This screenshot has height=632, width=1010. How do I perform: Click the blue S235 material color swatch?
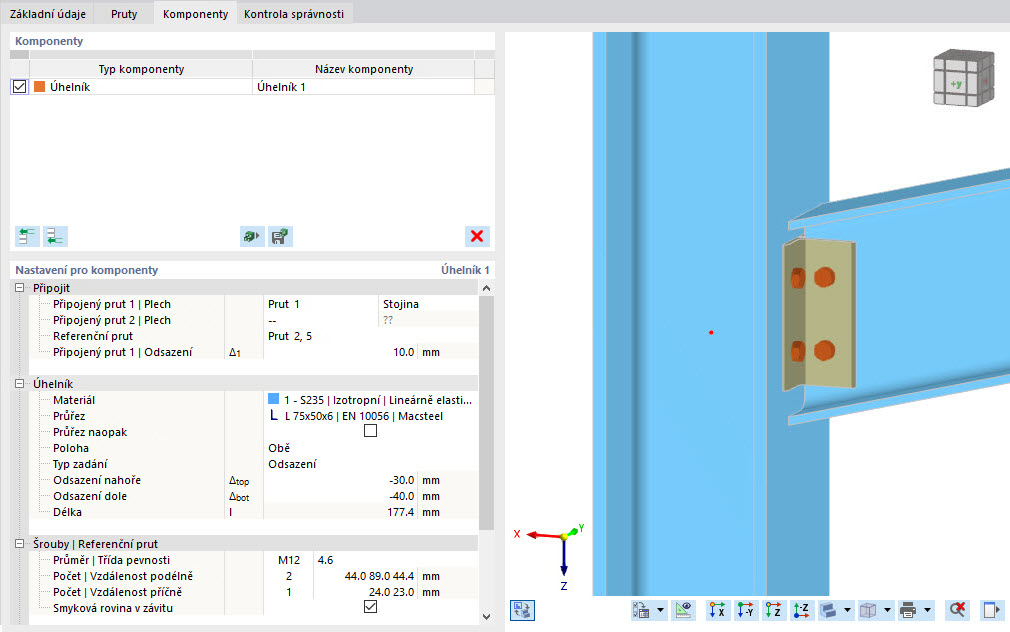tap(274, 399)
